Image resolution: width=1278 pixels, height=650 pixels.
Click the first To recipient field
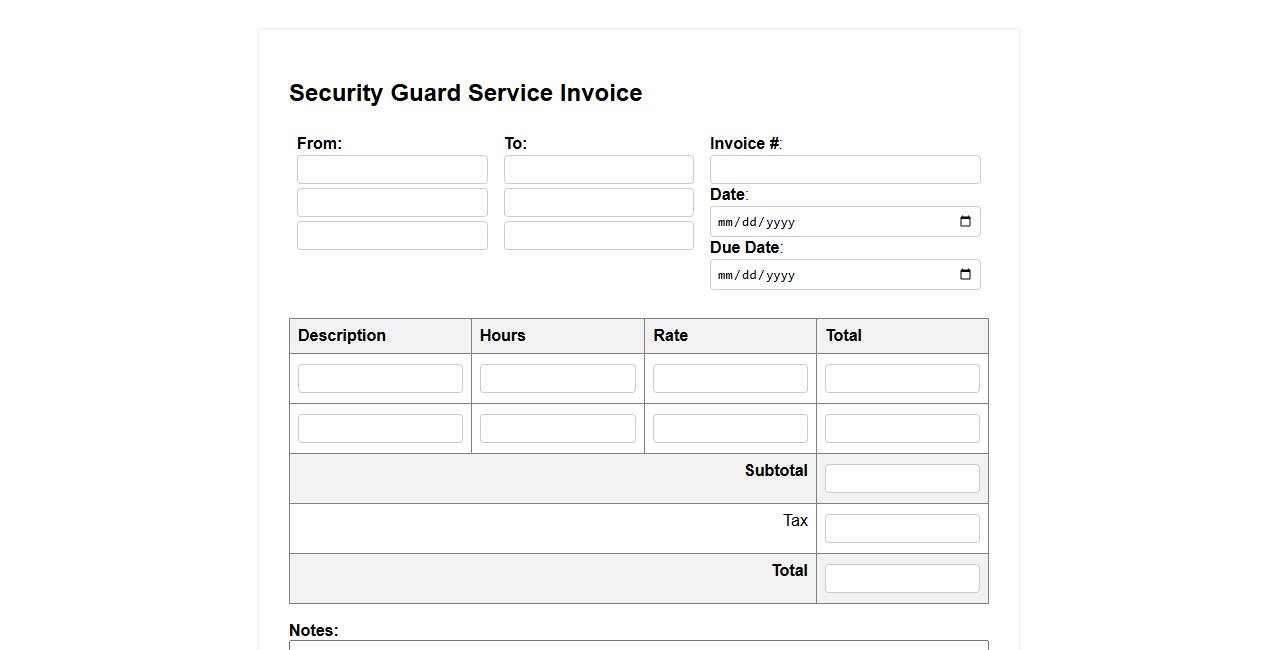598,170
